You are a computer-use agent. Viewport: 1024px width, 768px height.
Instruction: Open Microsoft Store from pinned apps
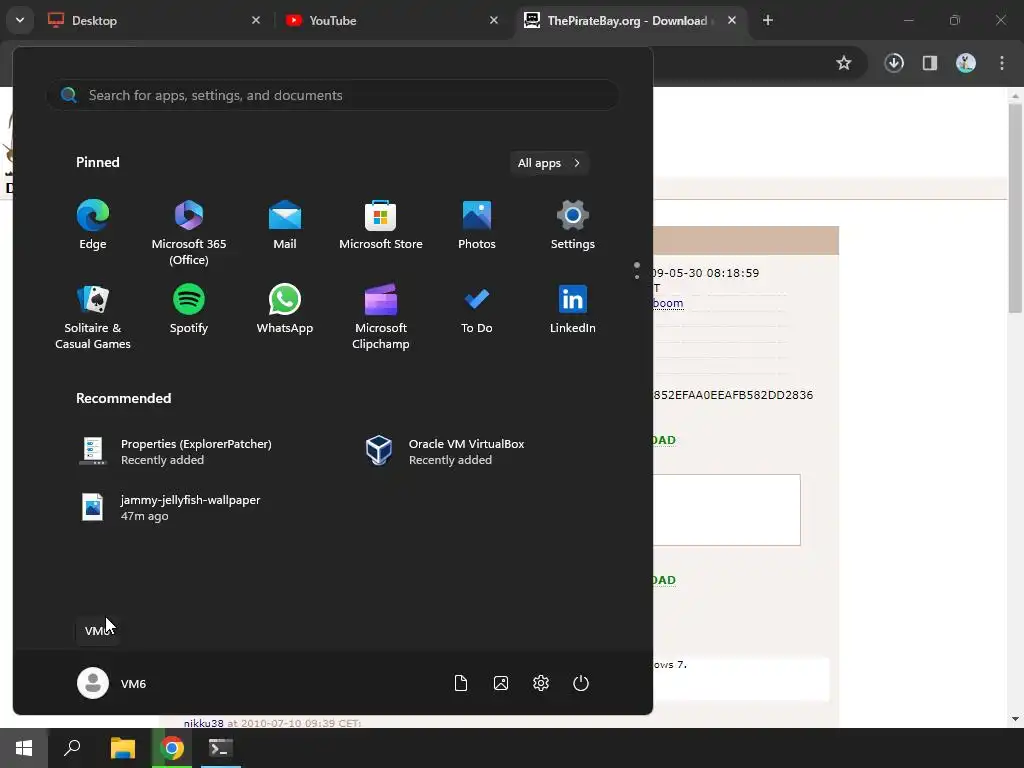pyautogui.click(x=381, y=225)
